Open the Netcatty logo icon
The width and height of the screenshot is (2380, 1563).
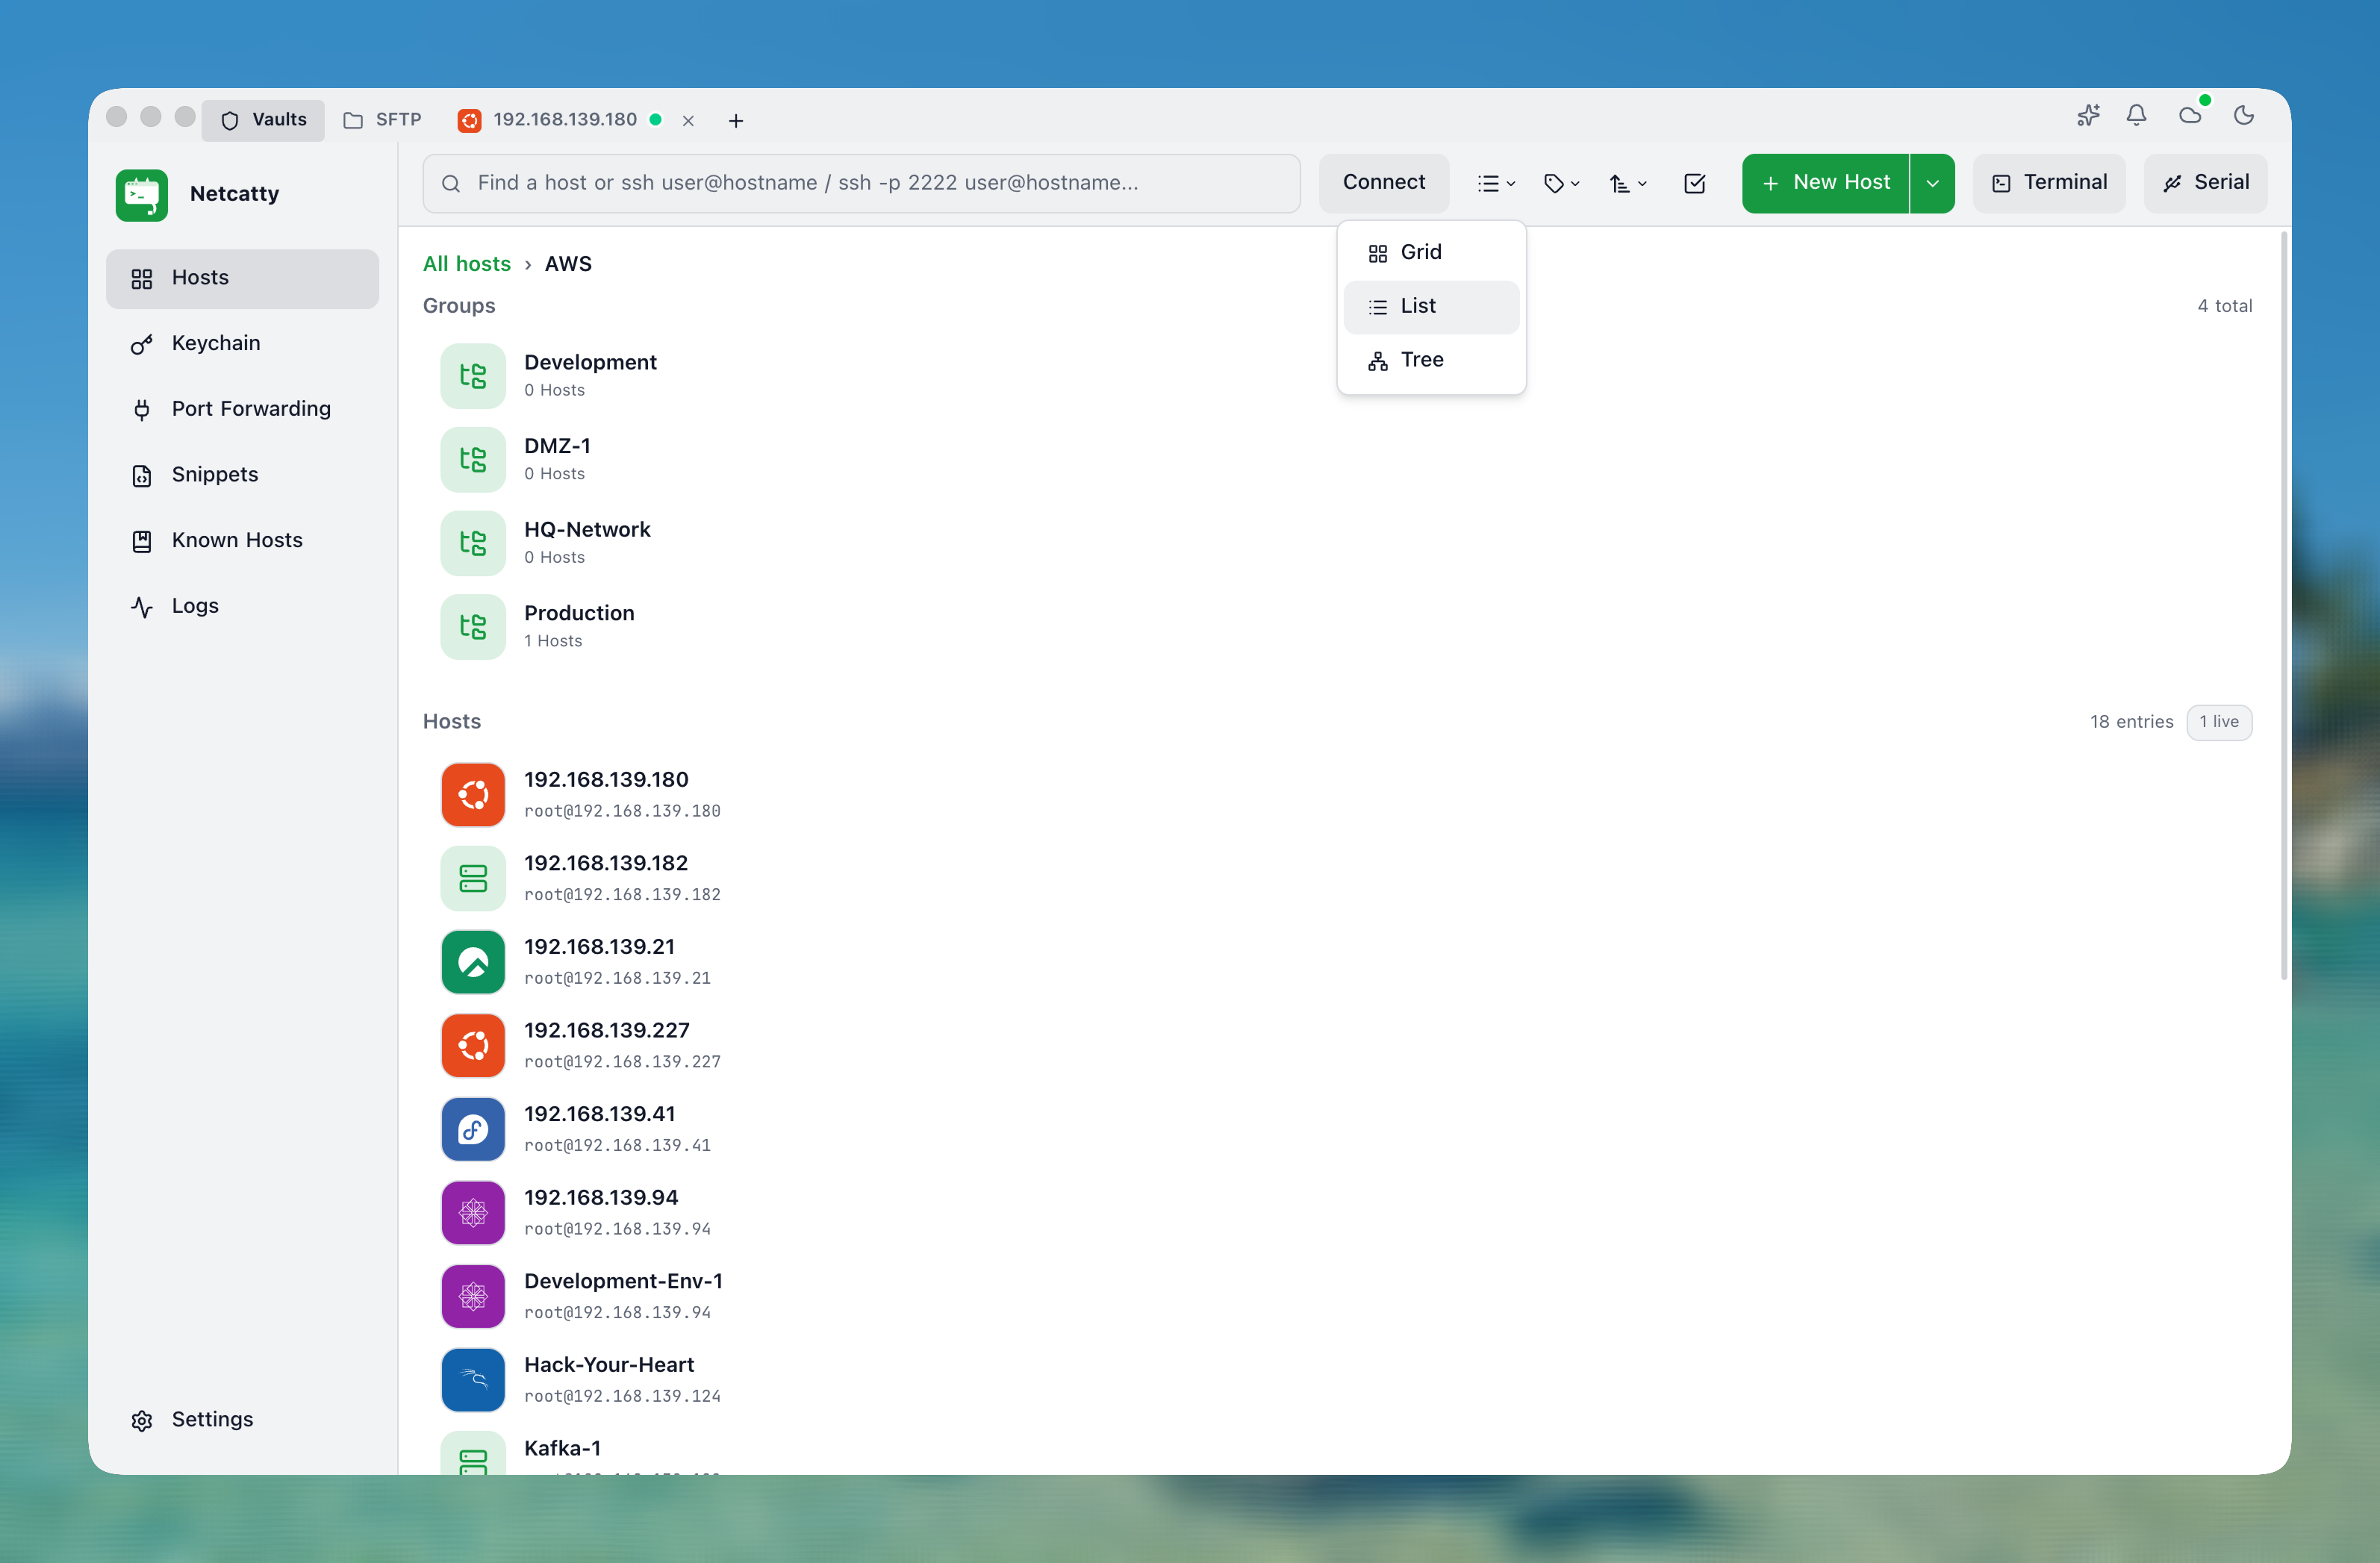coord(141,194)
